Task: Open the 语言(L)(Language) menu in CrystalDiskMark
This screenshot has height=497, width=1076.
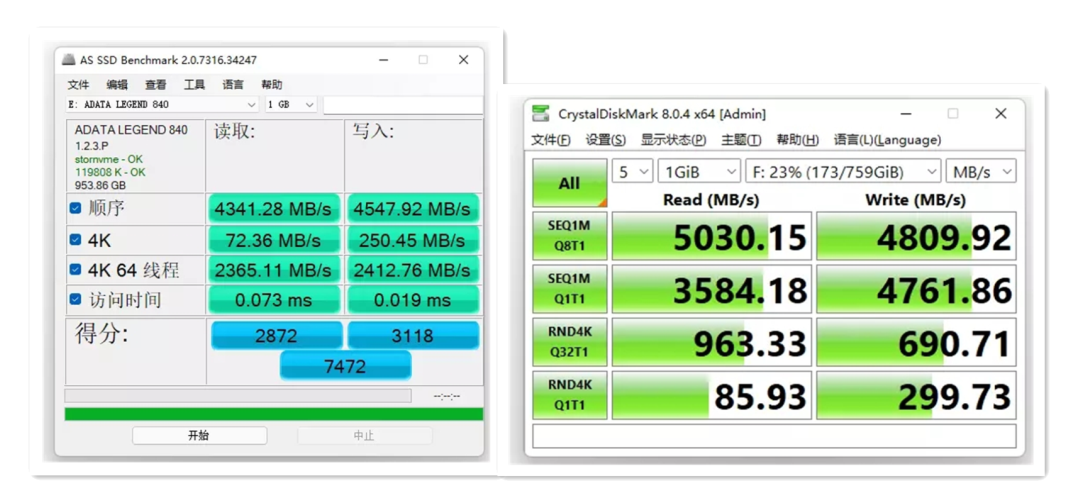Action: point(887,140)
